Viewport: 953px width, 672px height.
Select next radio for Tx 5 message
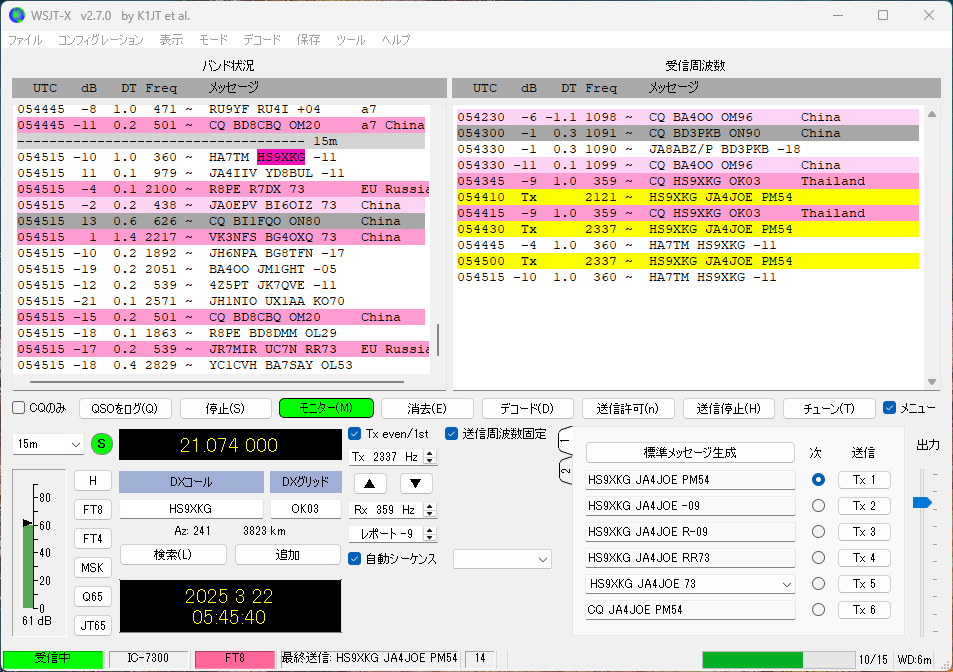click(x=818, y=584)
